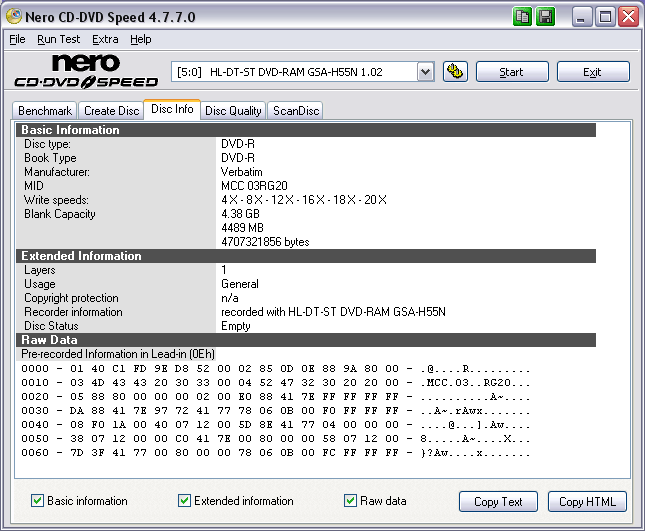Click the MID value MCC 03RG20
645x531 pixels.
[x=254, y=186]
